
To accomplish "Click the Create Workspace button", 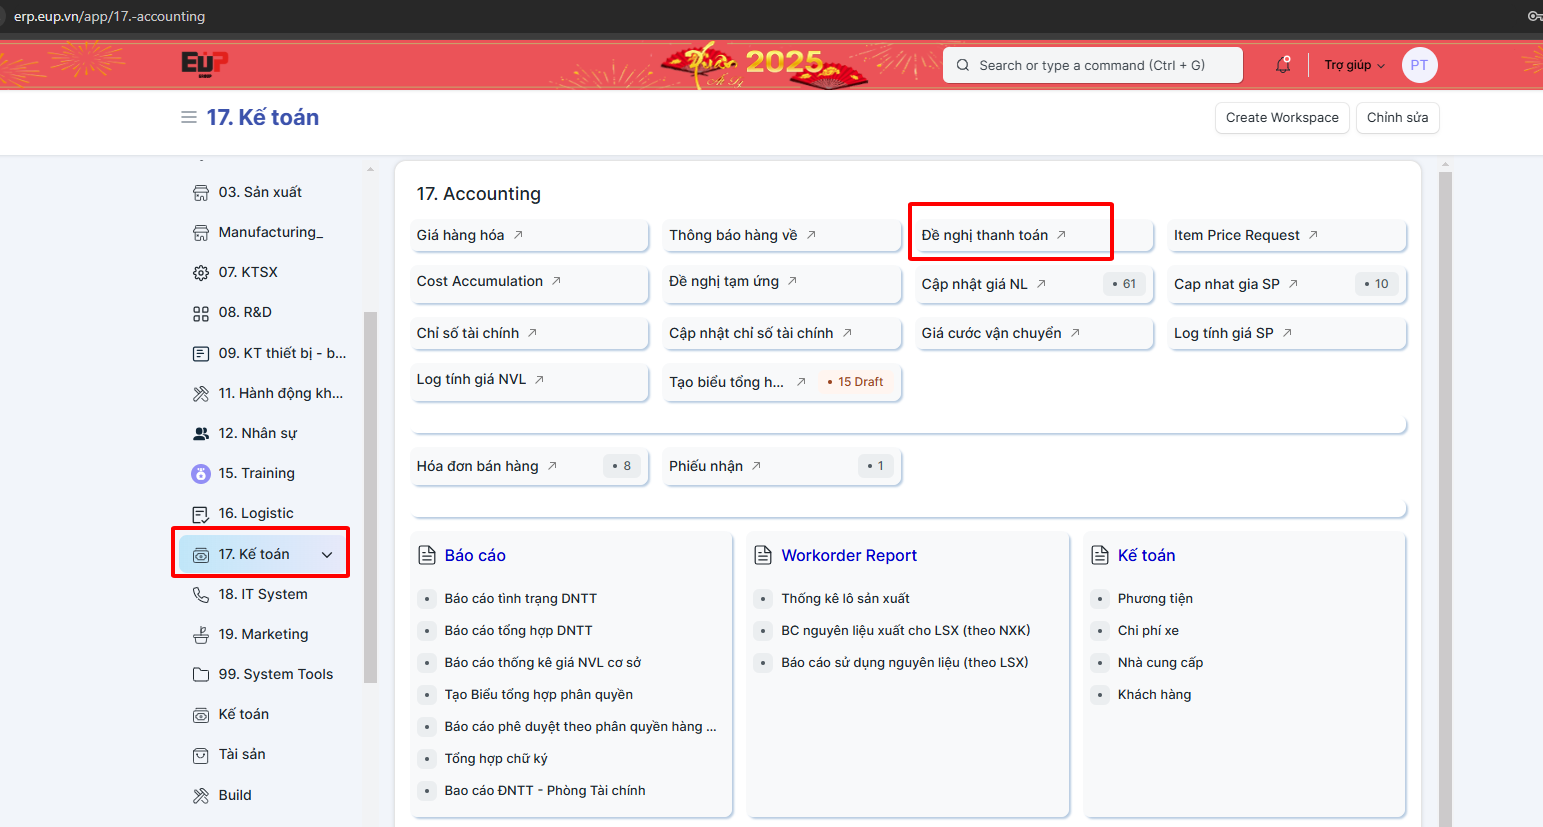I will click(1282, 118).
